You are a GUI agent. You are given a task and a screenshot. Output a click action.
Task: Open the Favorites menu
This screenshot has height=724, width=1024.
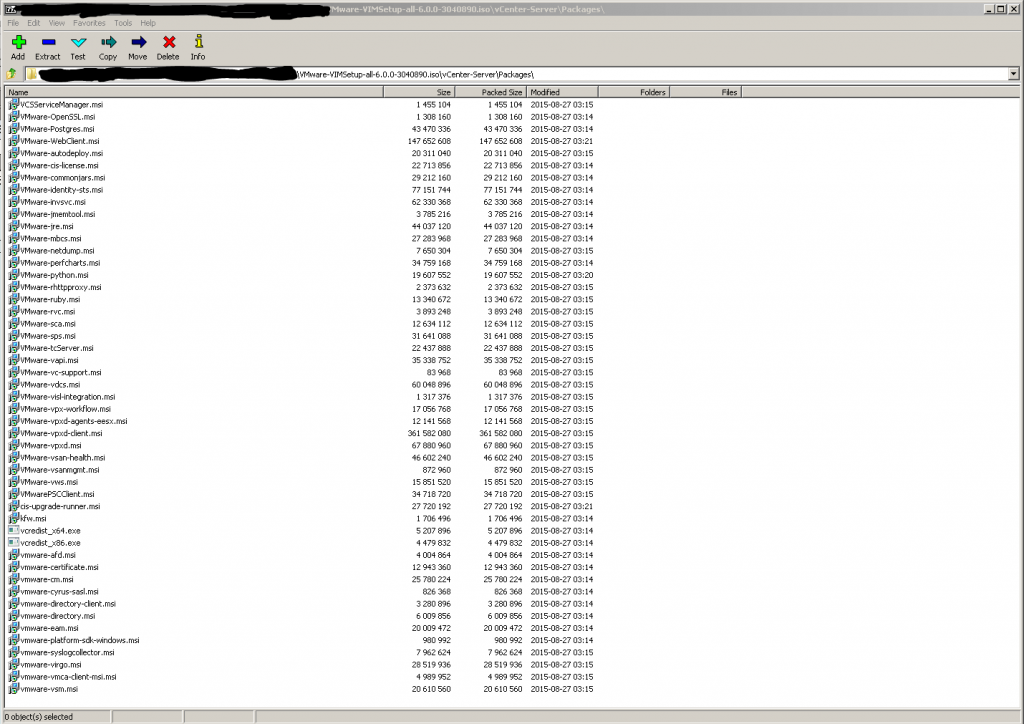pos(89,23)
